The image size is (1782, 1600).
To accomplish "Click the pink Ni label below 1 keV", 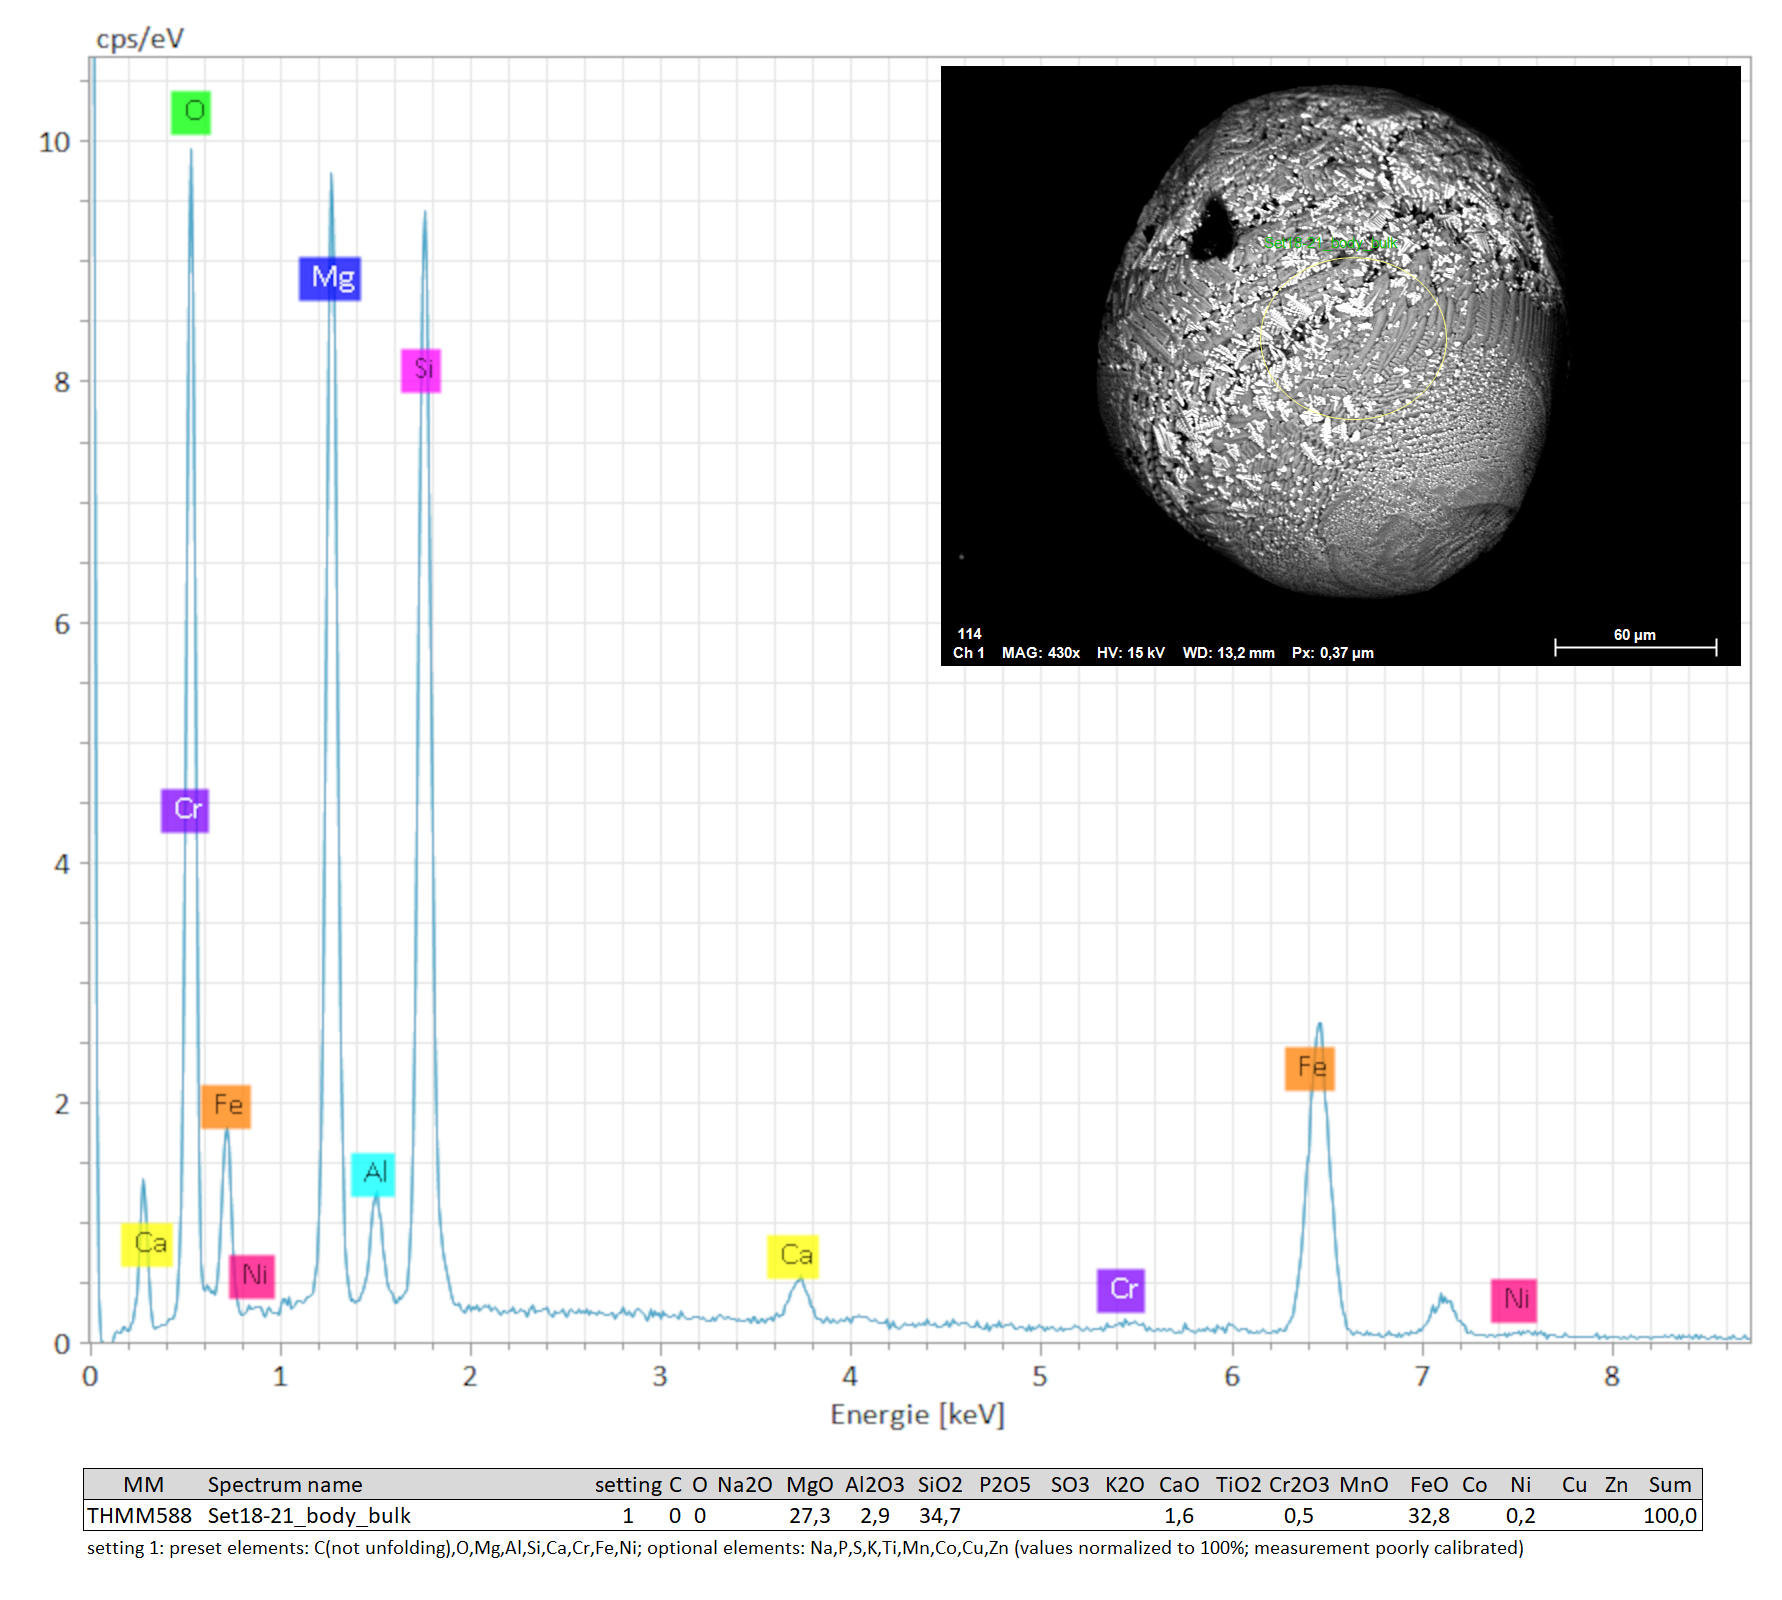I will click(x=252, y=1276).
